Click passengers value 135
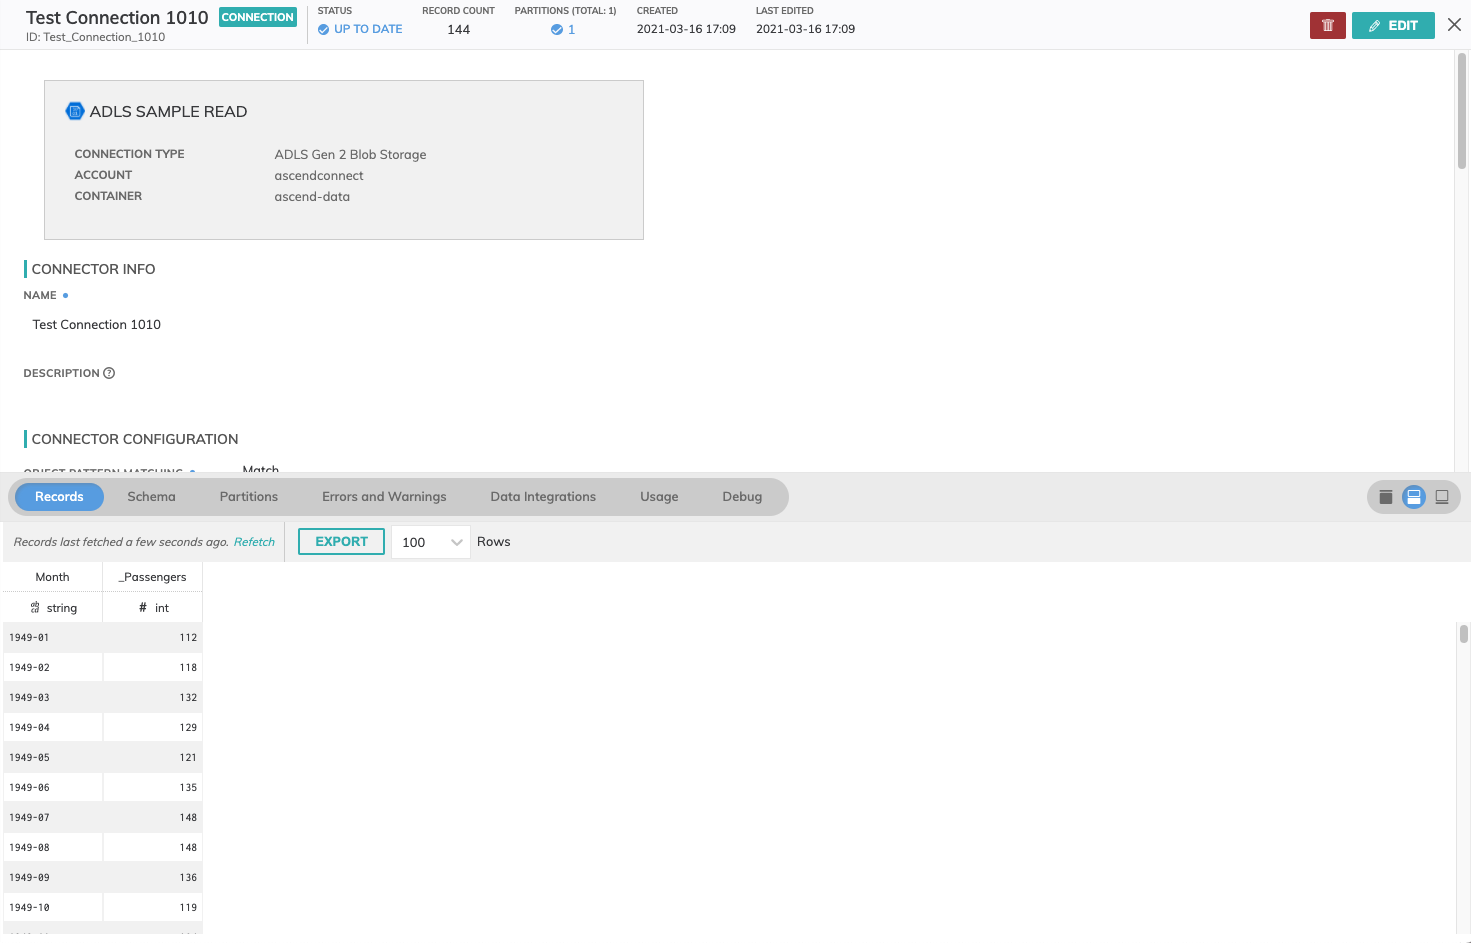 point(188,787)
